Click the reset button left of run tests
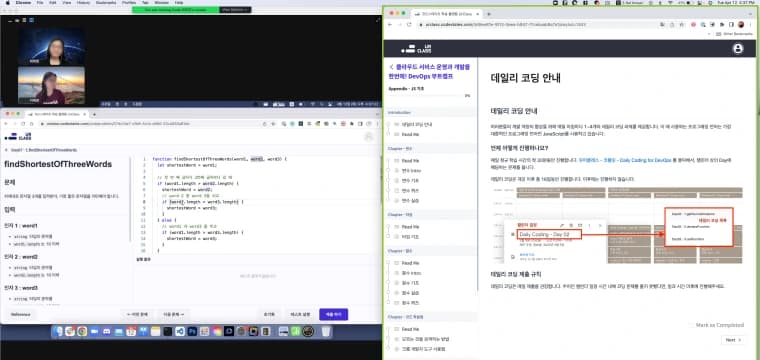The image size is (760, 360). point(270,314)
